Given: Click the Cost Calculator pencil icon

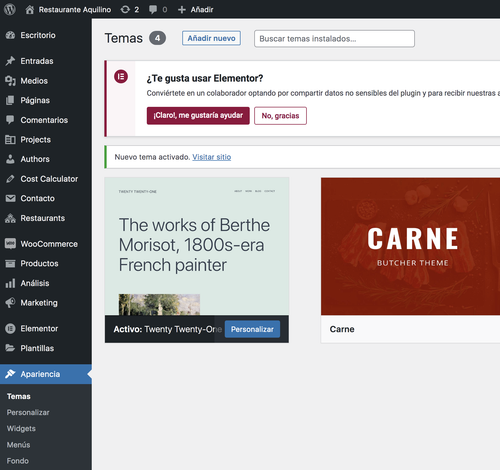Looking at the screenshot, I should pyautogui.click(x=10, y=179).
